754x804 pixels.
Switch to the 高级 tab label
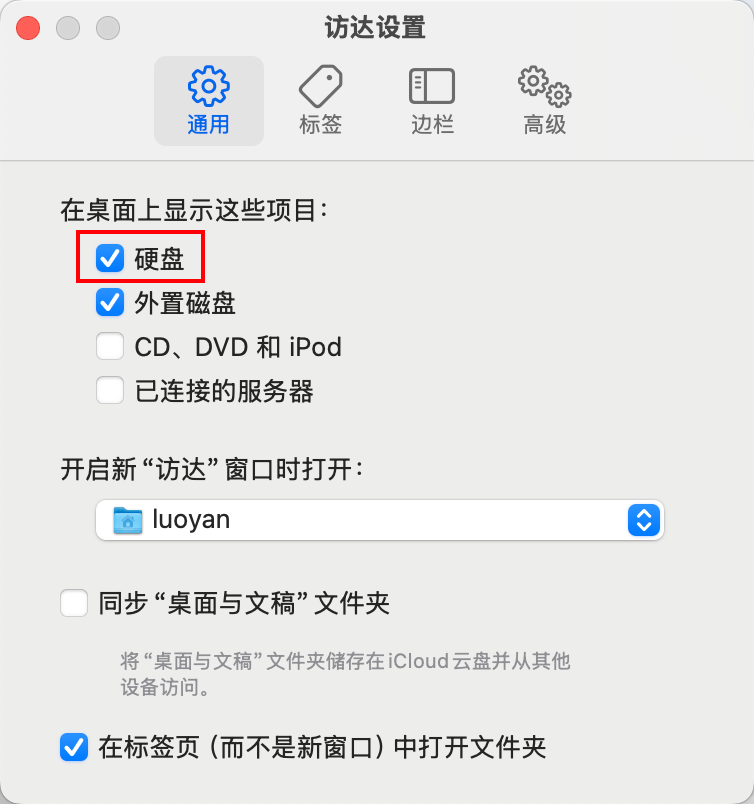545,125
